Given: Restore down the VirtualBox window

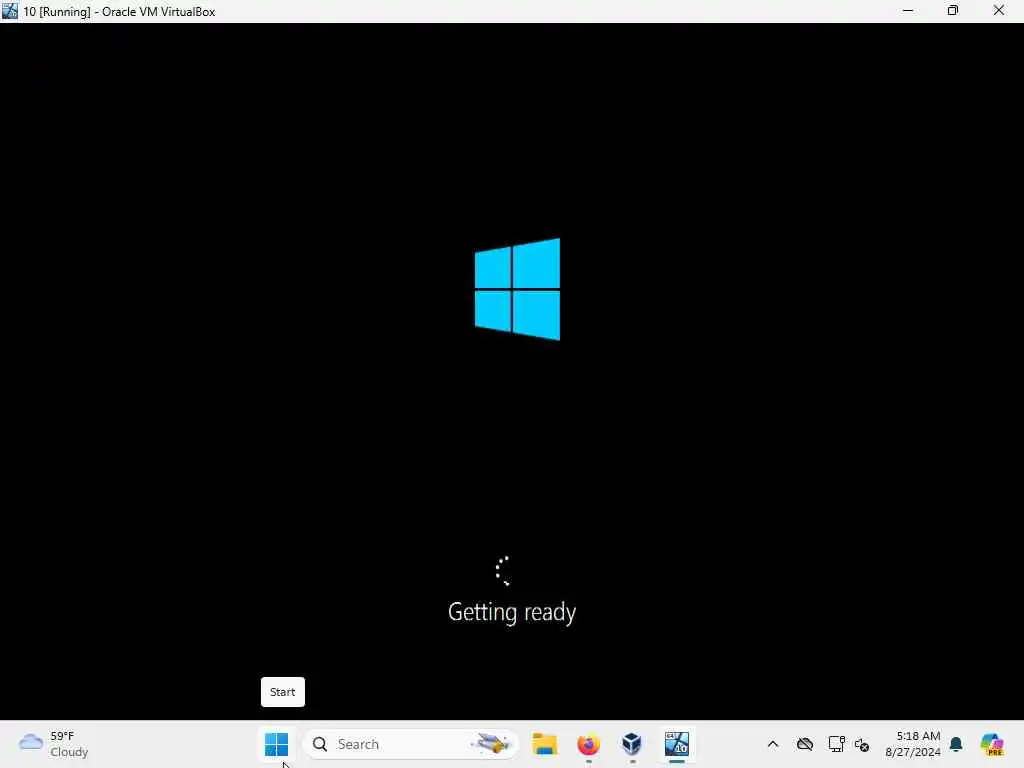Looking at the screenshot, I should 953,11.
